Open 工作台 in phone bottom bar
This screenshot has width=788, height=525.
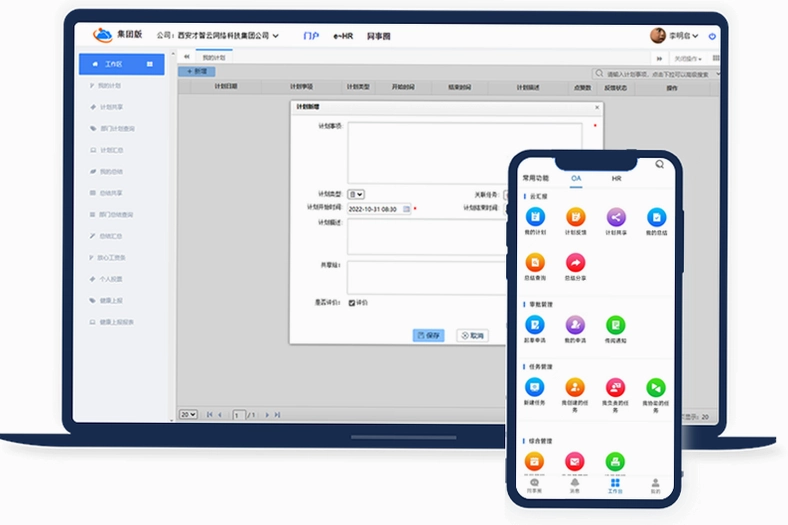[x=615, y=485]
